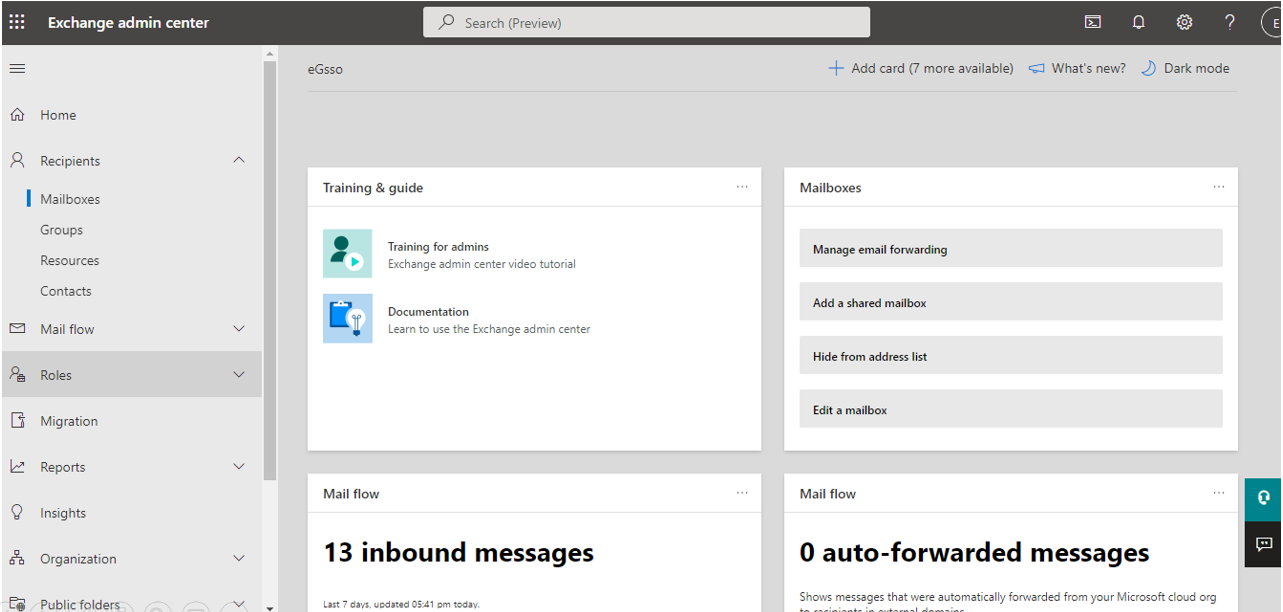The height and width of the screenshot is (612, 1283).
Task: Click the Documentation clipboard icon
Action: click(347, 318)
